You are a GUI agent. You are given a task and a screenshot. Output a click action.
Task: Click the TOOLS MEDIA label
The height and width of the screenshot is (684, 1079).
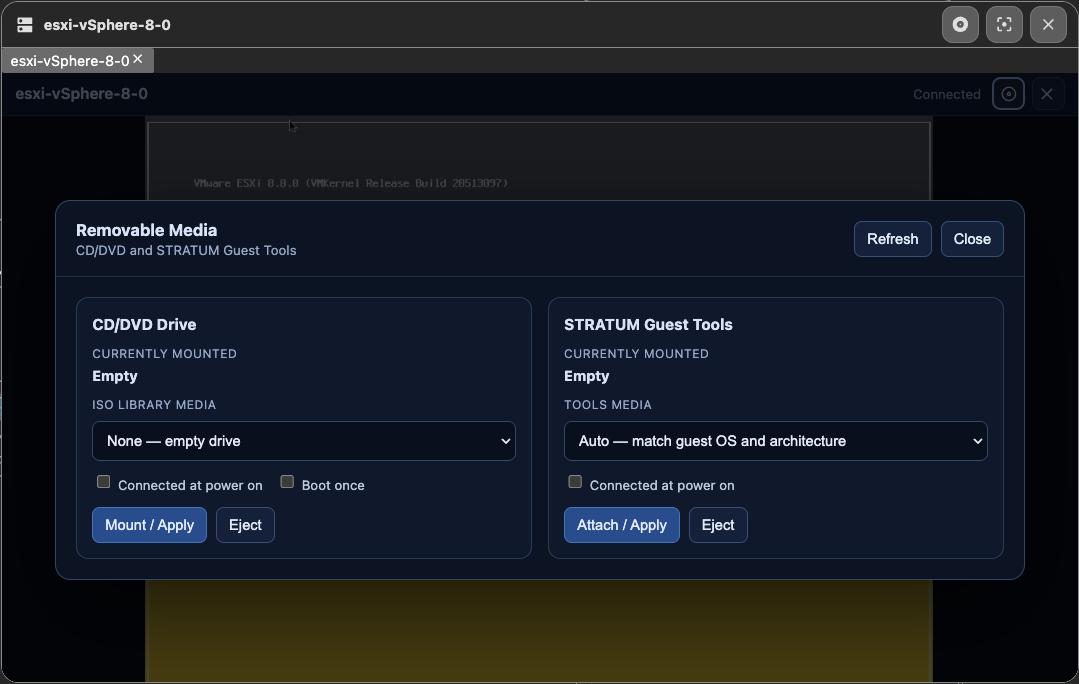click(608, 405)
